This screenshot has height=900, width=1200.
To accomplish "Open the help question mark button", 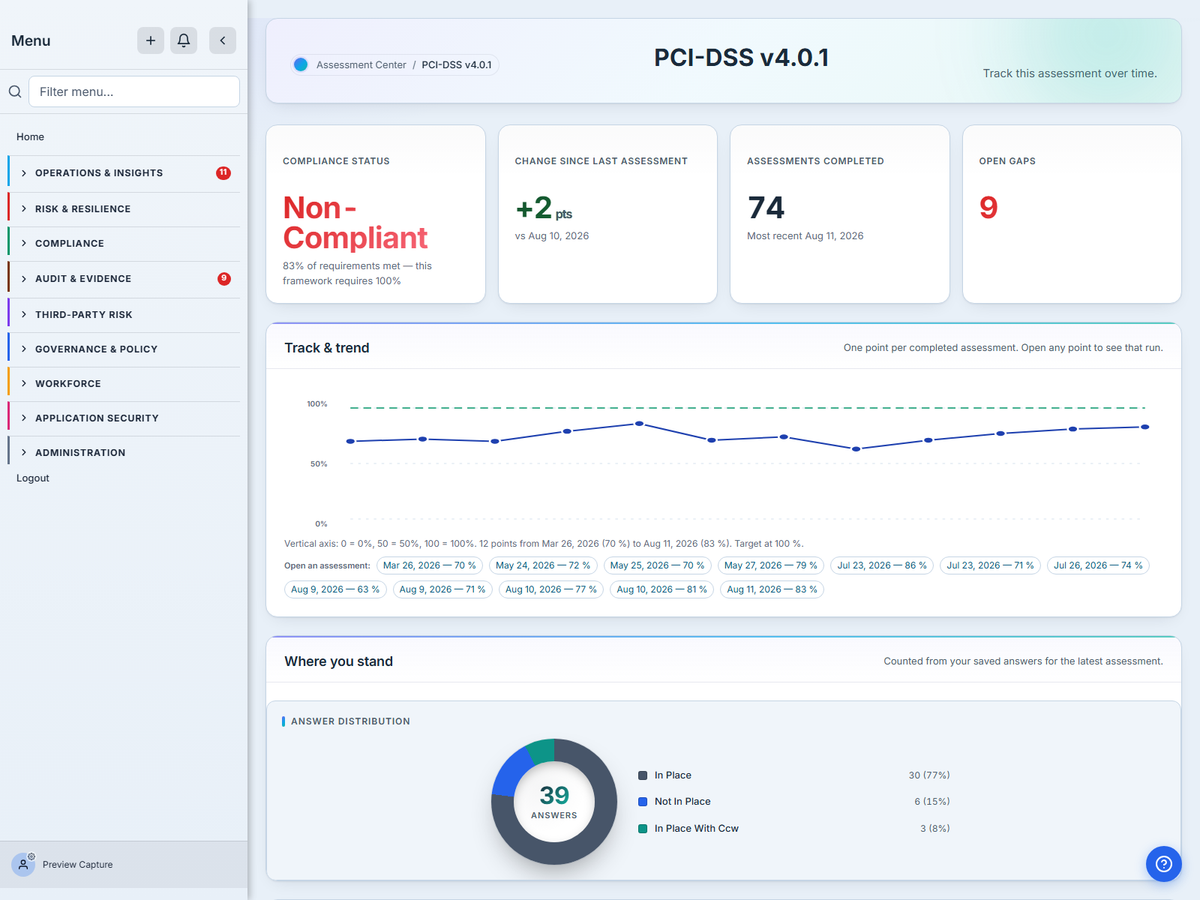I will click(1163, 863).
